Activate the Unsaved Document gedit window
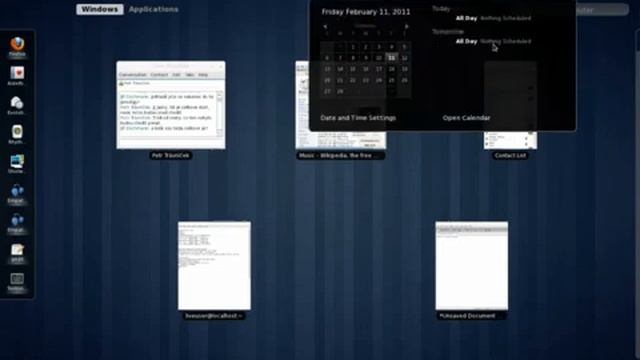The image size is (640, 360). tap(471, 266)
